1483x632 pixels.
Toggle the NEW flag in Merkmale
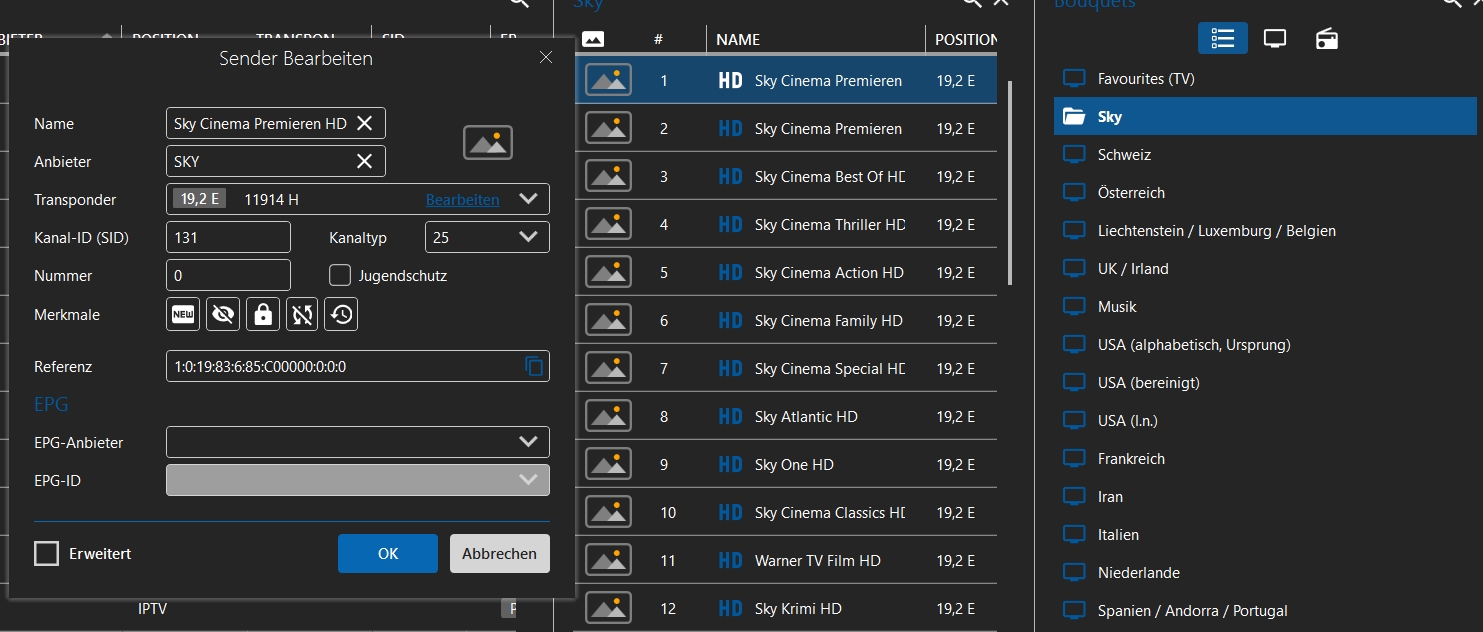pyautogui.click(x=183, y=314)
